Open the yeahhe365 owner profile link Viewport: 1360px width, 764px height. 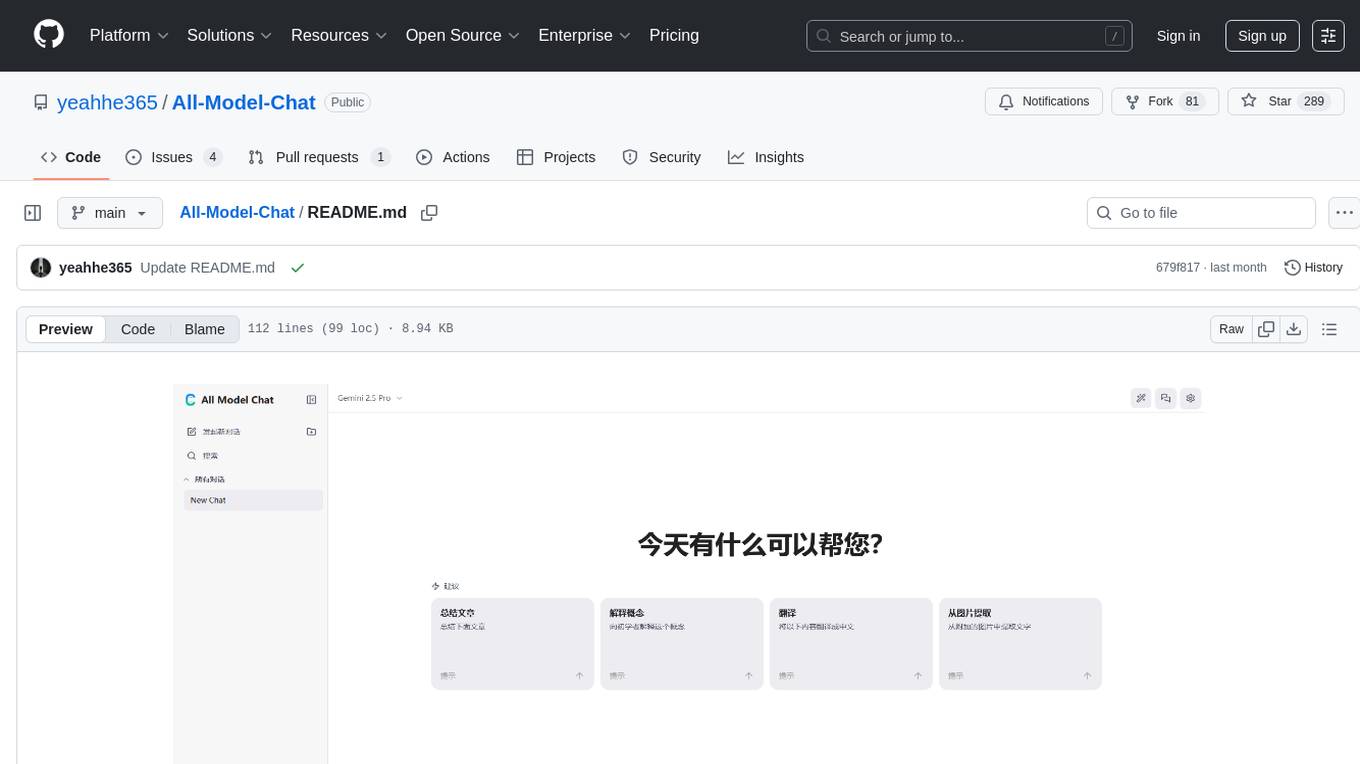[x=107, y=102]
